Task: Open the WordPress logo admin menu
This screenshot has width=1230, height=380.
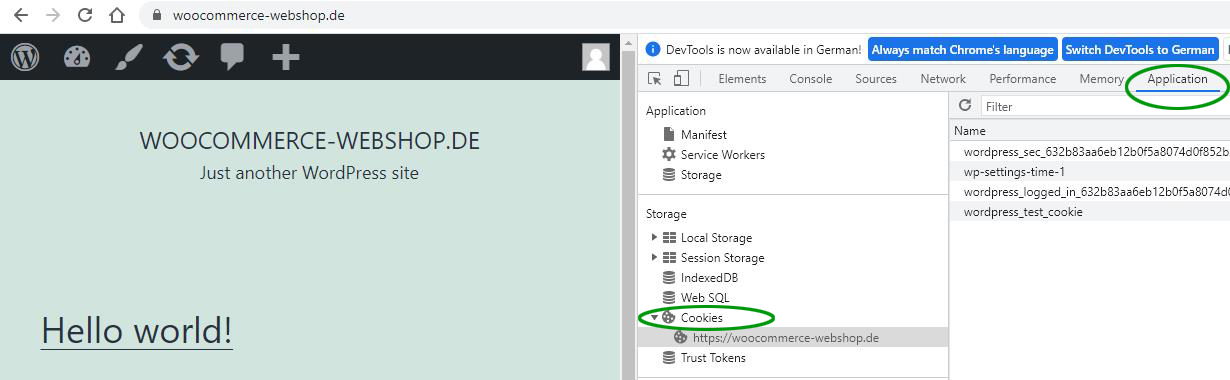Action: click(x=25, y=57)
